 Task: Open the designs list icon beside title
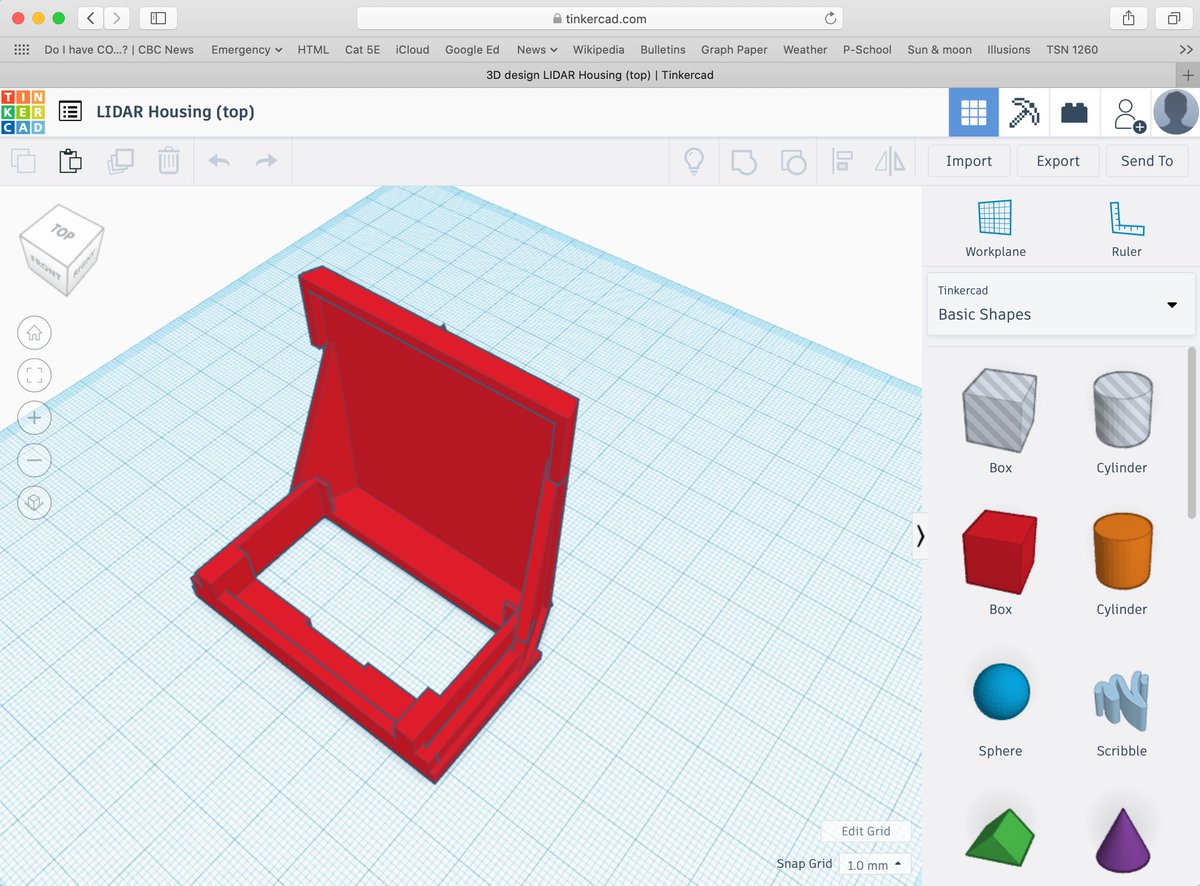click(x=70, y=112)
